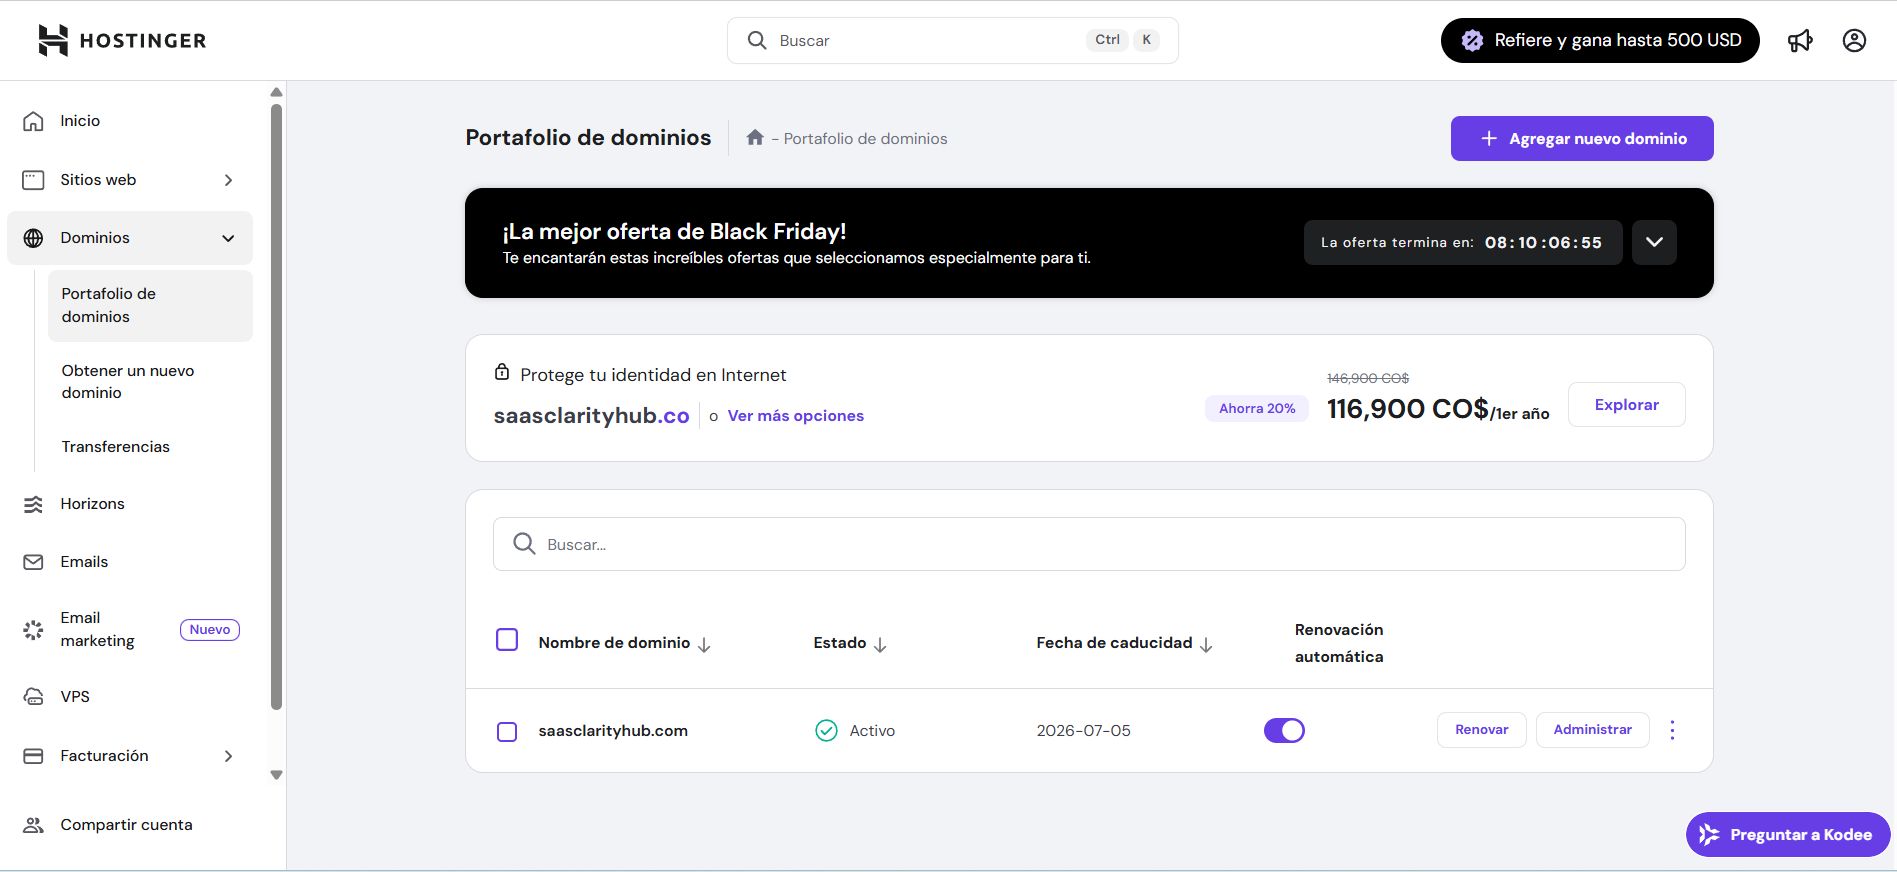Open Ver más opciones link
The height and width of the screenshot is (872, 1897).
795,416
